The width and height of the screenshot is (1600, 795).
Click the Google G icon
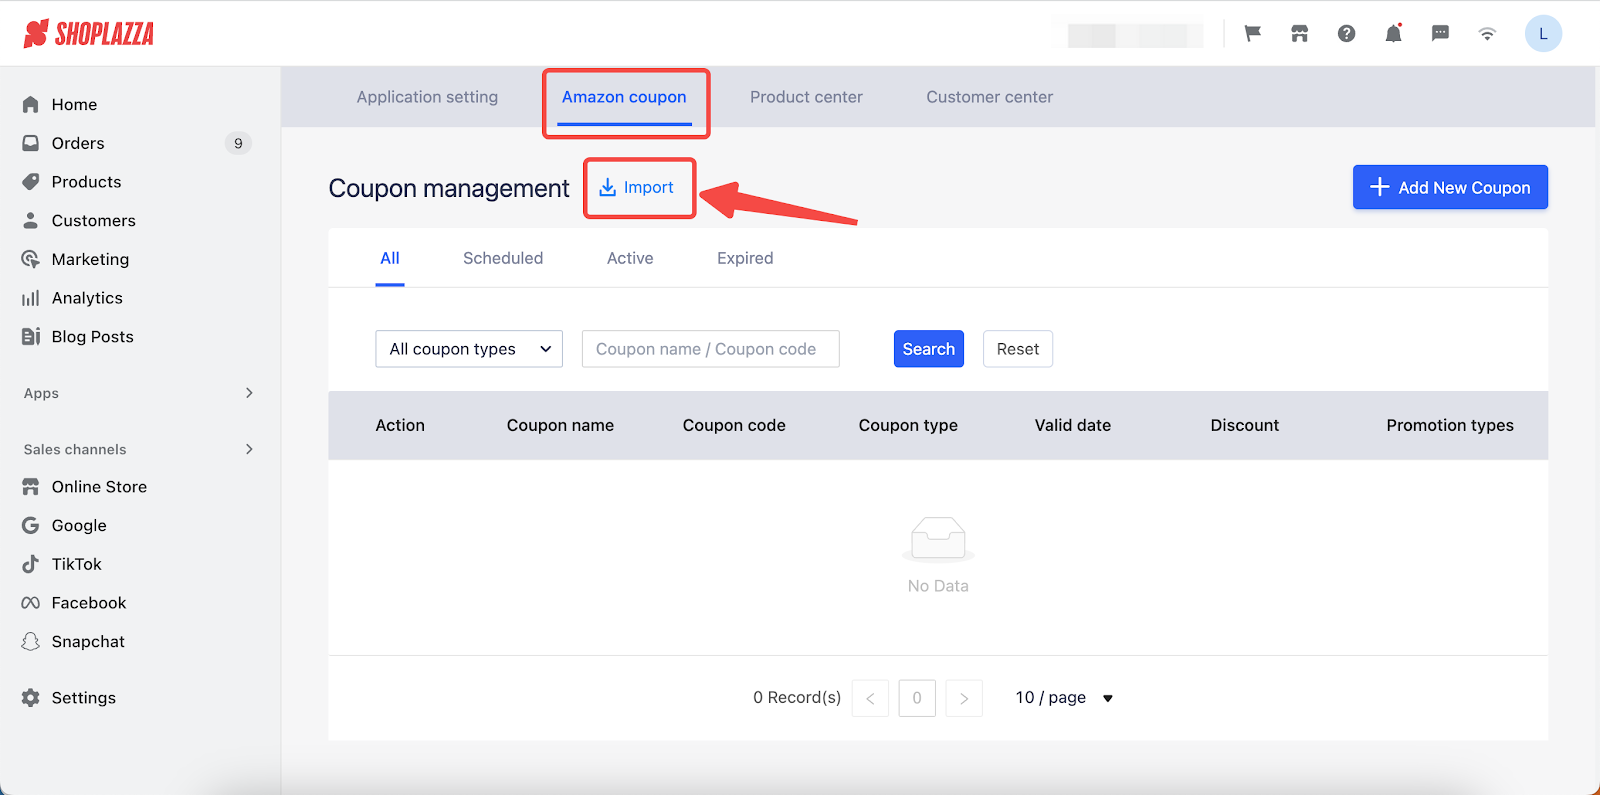[31, 525]
